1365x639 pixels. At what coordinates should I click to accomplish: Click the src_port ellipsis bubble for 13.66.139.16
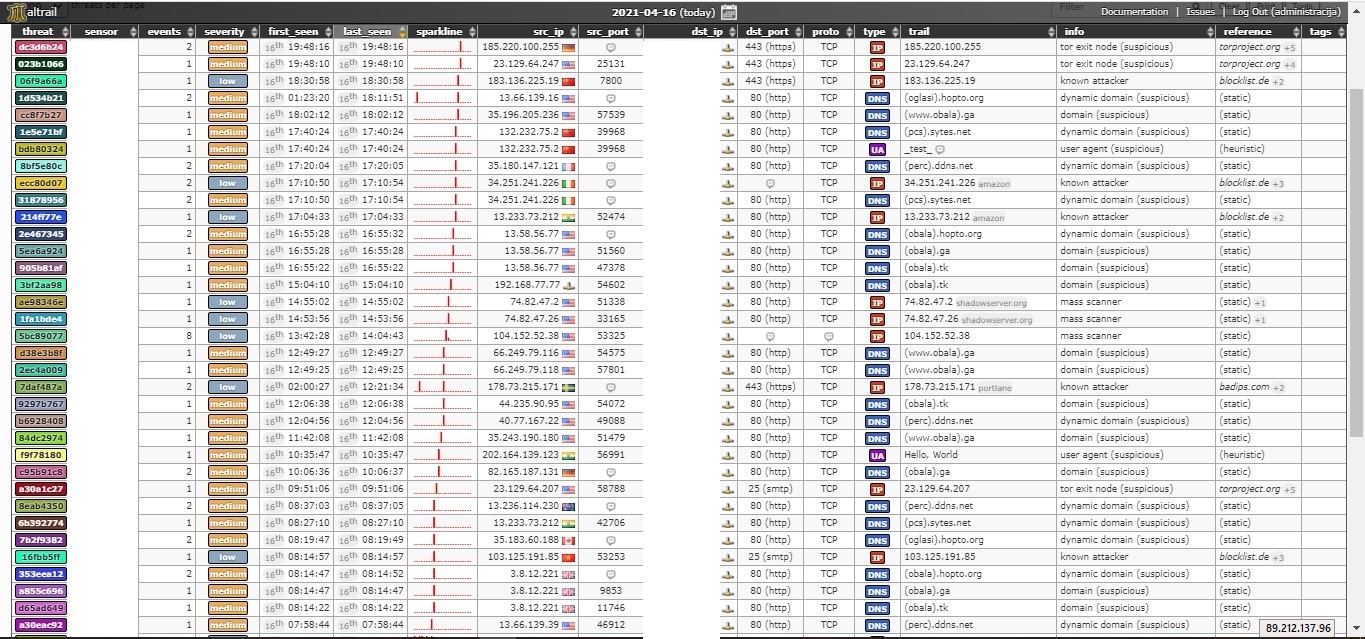pyautogui.click(x=611, y=98)
